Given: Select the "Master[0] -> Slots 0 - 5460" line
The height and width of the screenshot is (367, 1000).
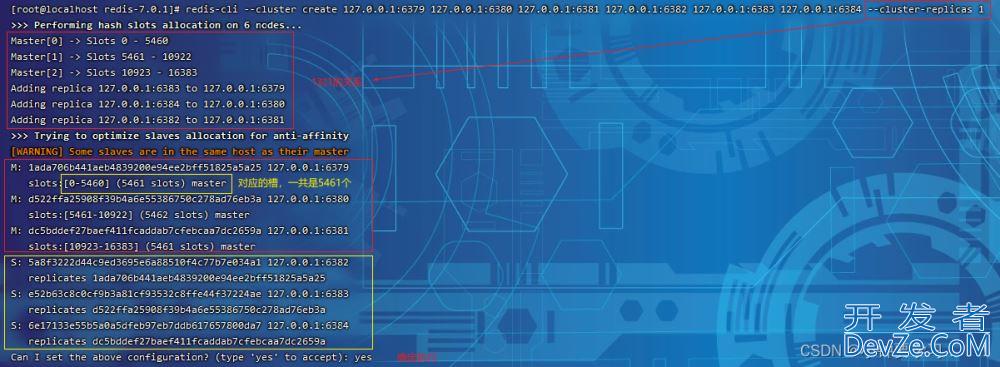Looking at the screenshot, I should coord(89,41).
